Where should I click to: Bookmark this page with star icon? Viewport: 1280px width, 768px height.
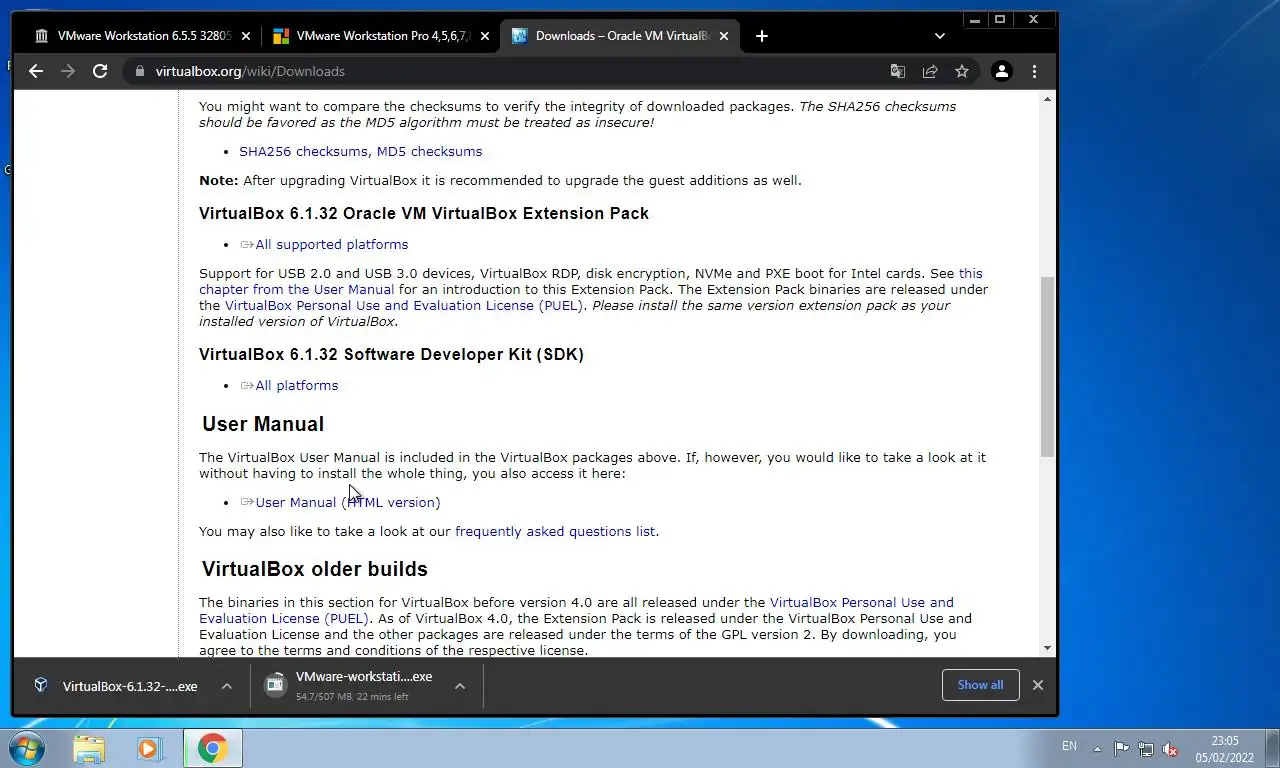tap(962, 71)
